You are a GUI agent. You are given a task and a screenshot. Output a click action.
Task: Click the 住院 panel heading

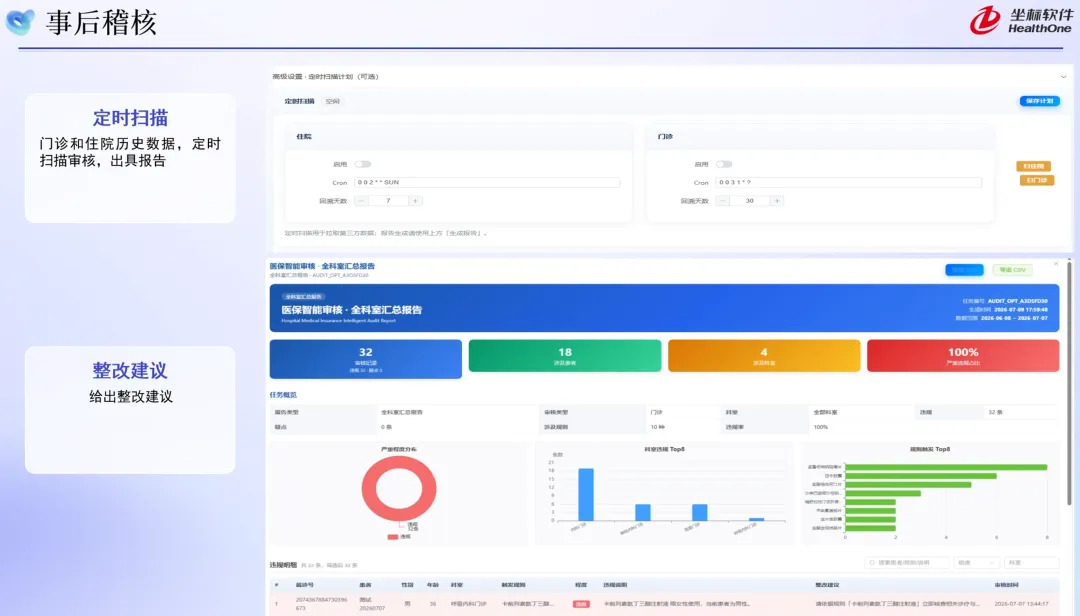(x=304, y=136)
